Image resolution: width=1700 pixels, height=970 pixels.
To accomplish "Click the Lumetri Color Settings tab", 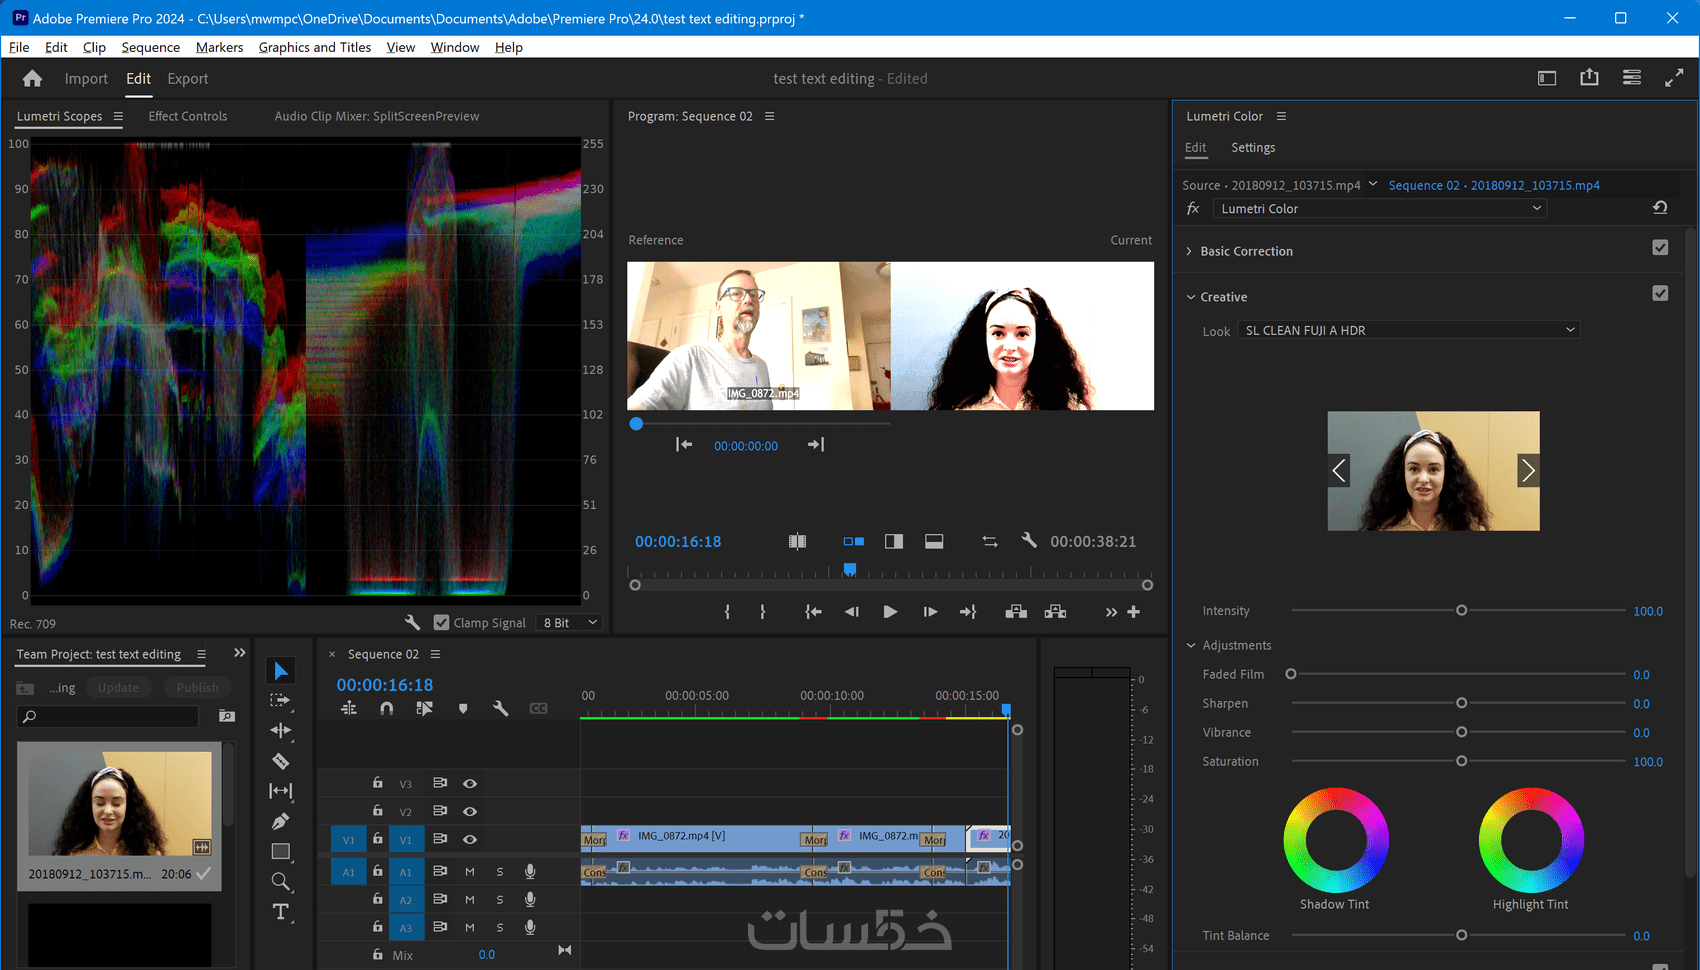I will (x=1253, y=147).
